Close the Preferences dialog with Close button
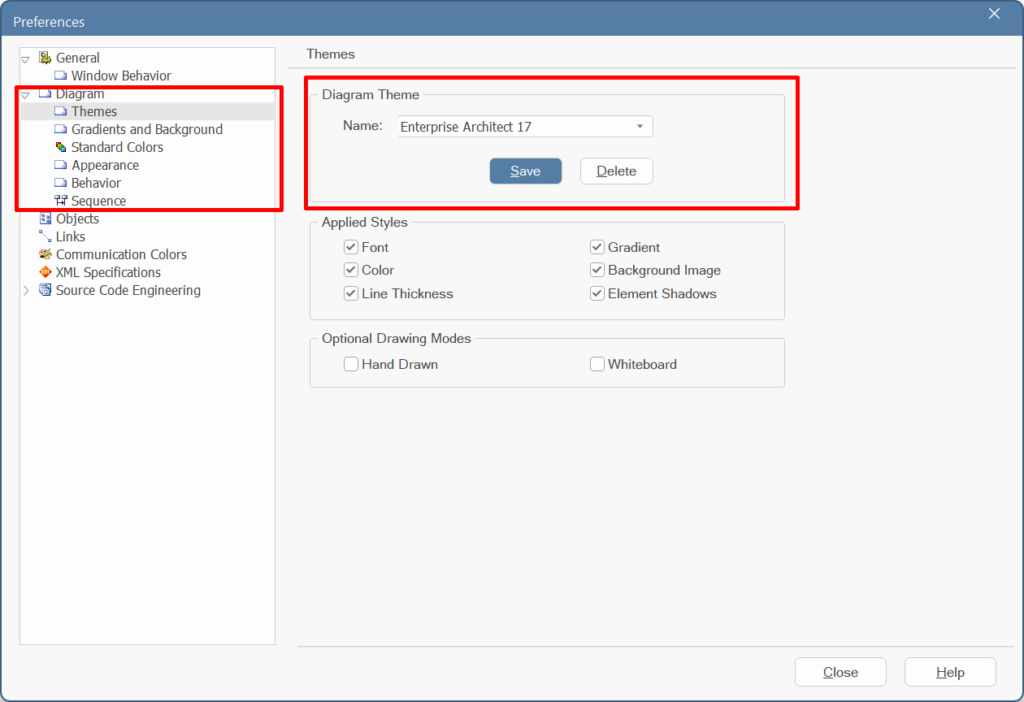This screenshot has width=1024, height=702. [840, 672]
